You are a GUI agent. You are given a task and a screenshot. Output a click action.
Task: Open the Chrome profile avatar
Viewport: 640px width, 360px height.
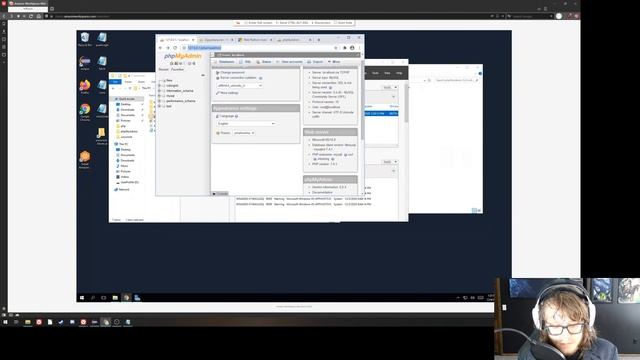pos(352,48)
